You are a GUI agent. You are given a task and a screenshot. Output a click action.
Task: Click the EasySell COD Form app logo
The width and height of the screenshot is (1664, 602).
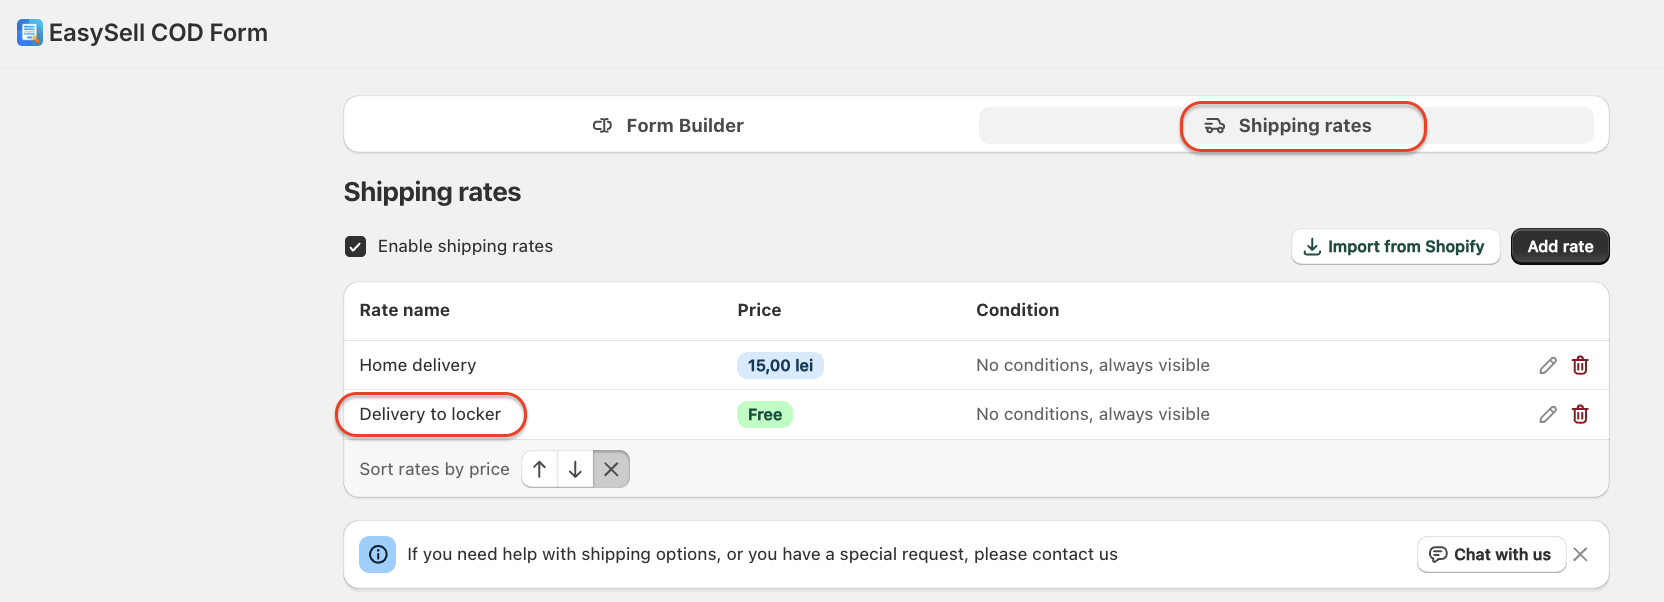[x=30, y=33]
